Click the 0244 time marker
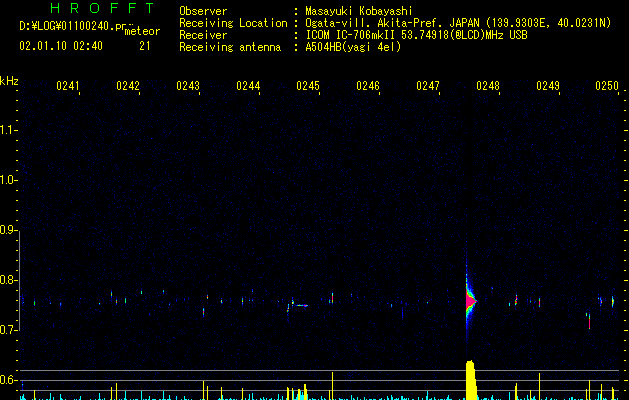Image resolution: width=629 pixels, height=400 pixels. 248,86
